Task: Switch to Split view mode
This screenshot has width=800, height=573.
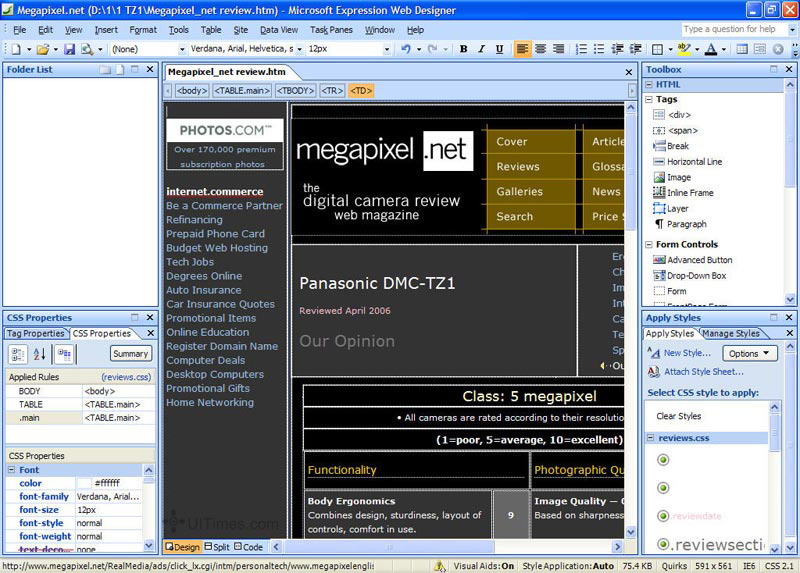Action: tap(217, 547)
